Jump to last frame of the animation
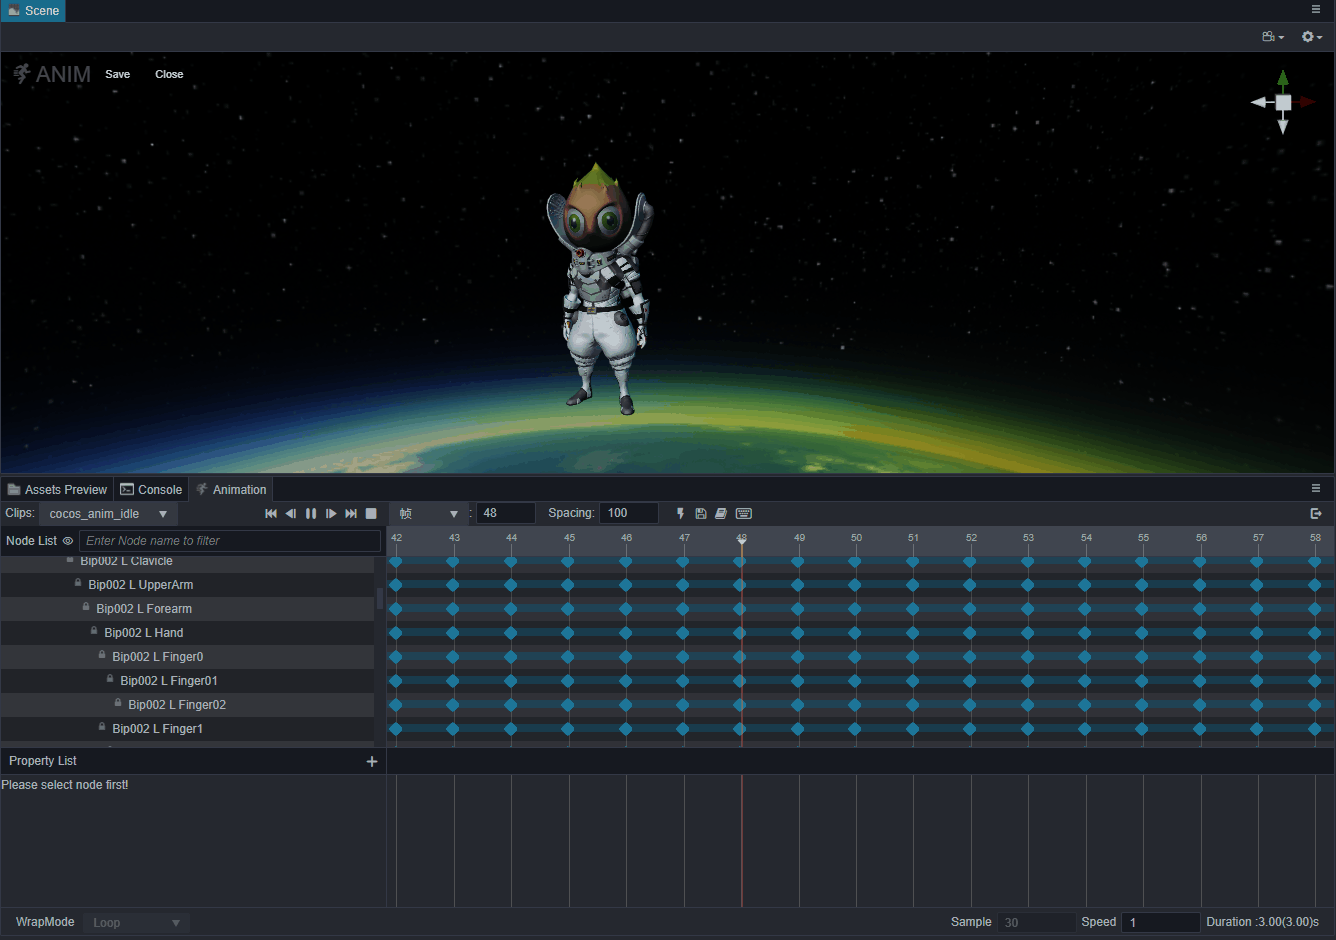Viewport: 1336px width, 940px height. (x=351, y=513)
